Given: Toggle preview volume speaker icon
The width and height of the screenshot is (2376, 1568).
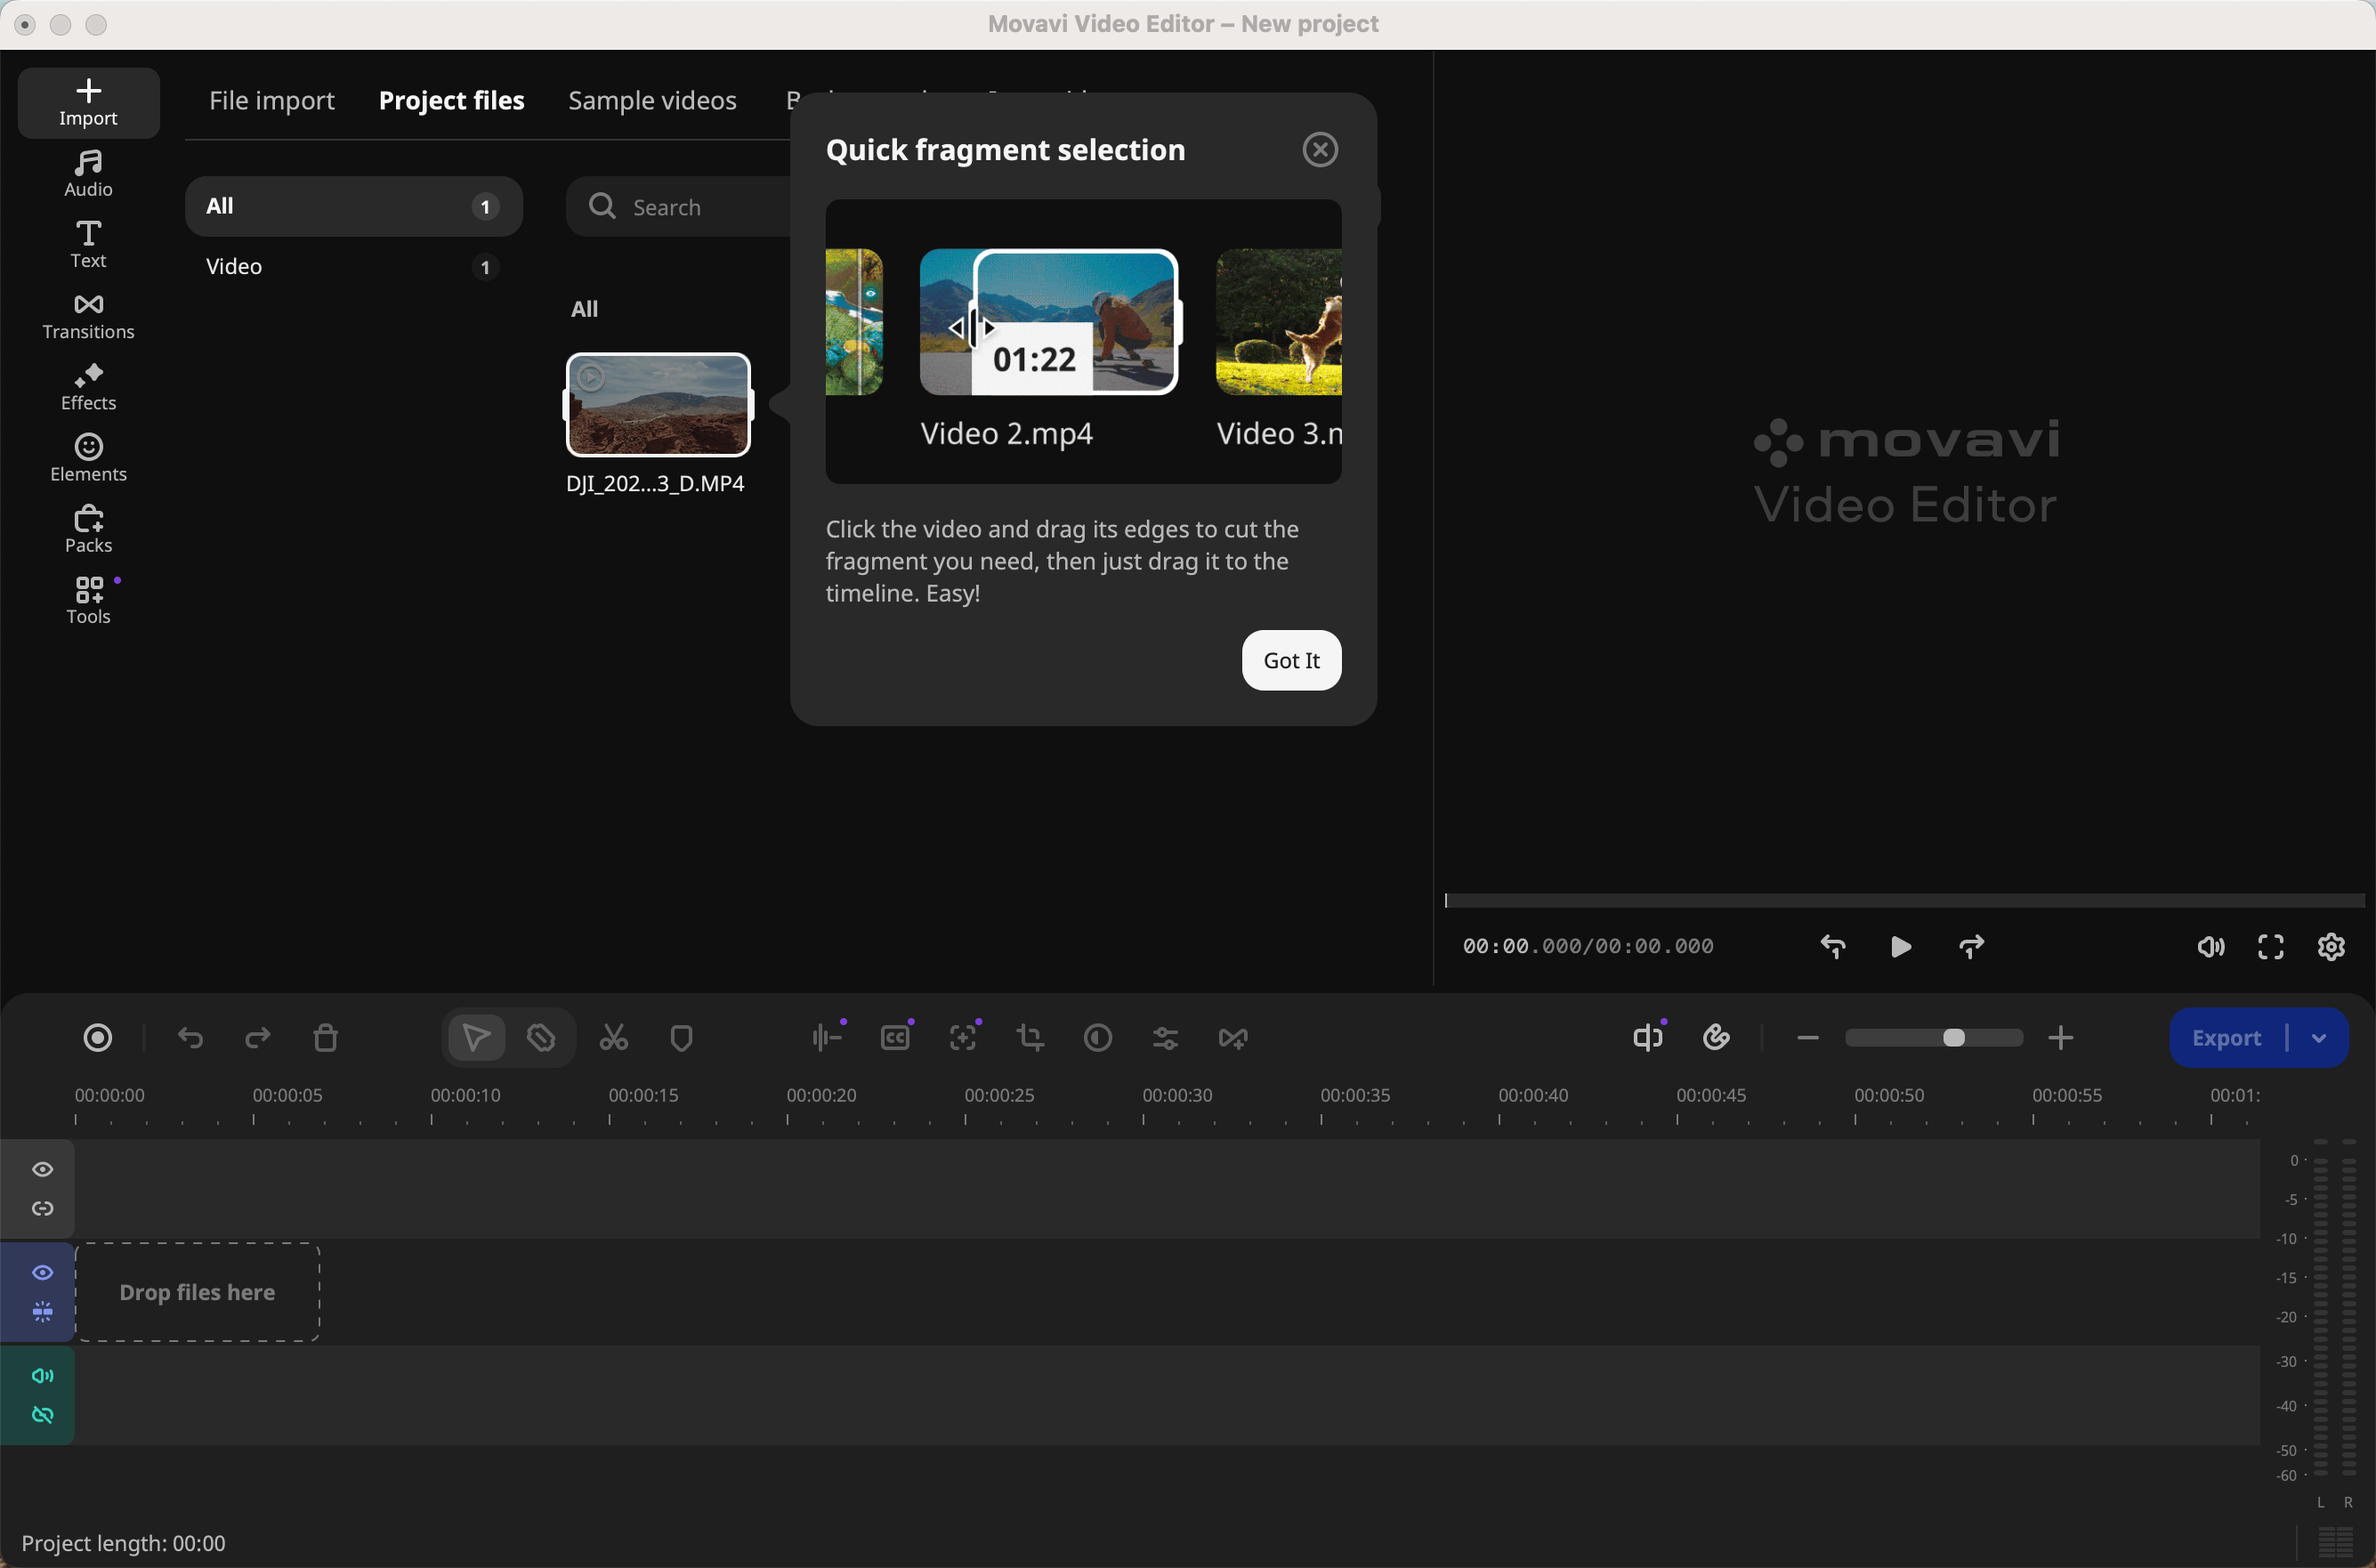Looking at the screenshot, I should coord(2210,947).
